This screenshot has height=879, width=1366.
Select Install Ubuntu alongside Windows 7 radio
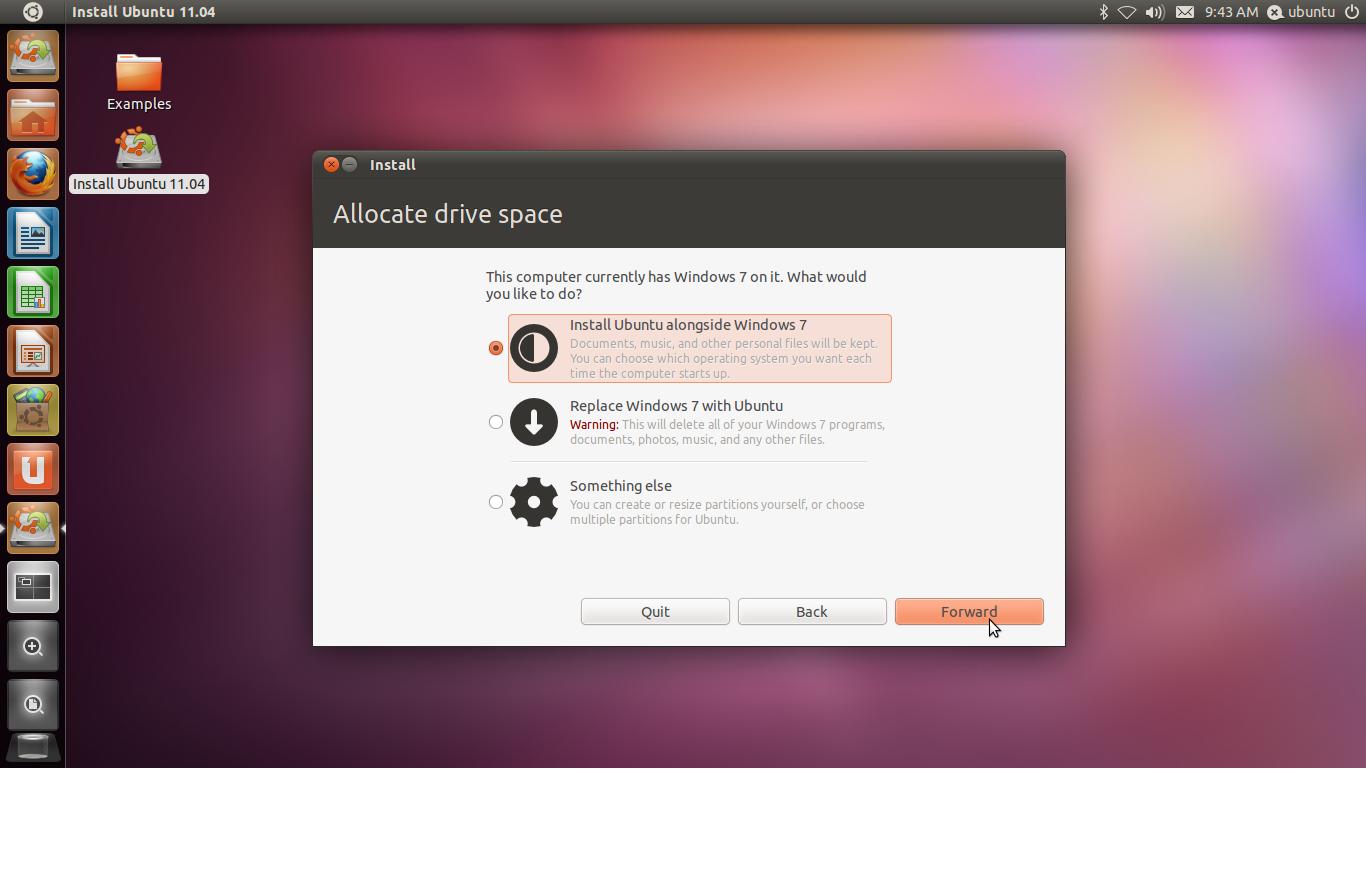(x=496, y=348)
